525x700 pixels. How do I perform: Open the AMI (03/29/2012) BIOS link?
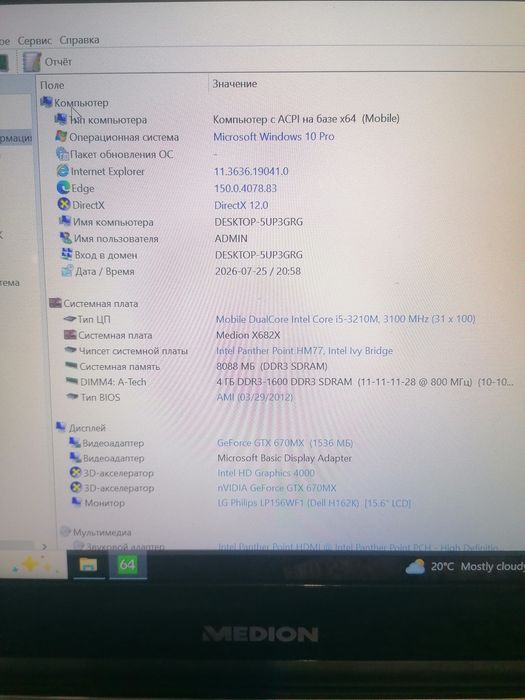coord(254,397)
